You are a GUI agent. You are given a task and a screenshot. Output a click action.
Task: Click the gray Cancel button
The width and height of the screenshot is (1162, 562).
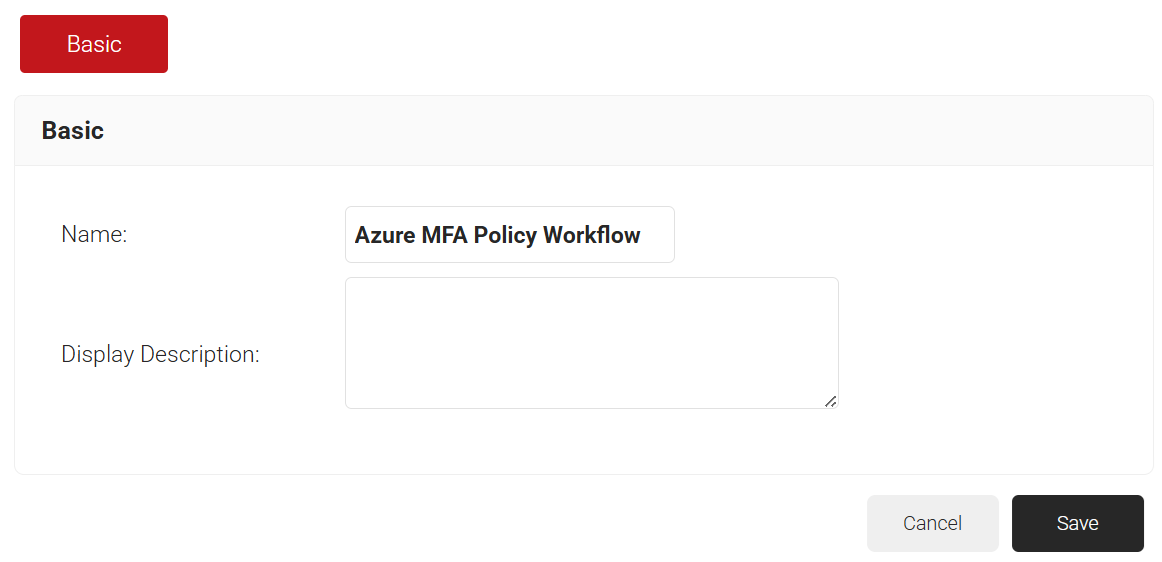932,523
